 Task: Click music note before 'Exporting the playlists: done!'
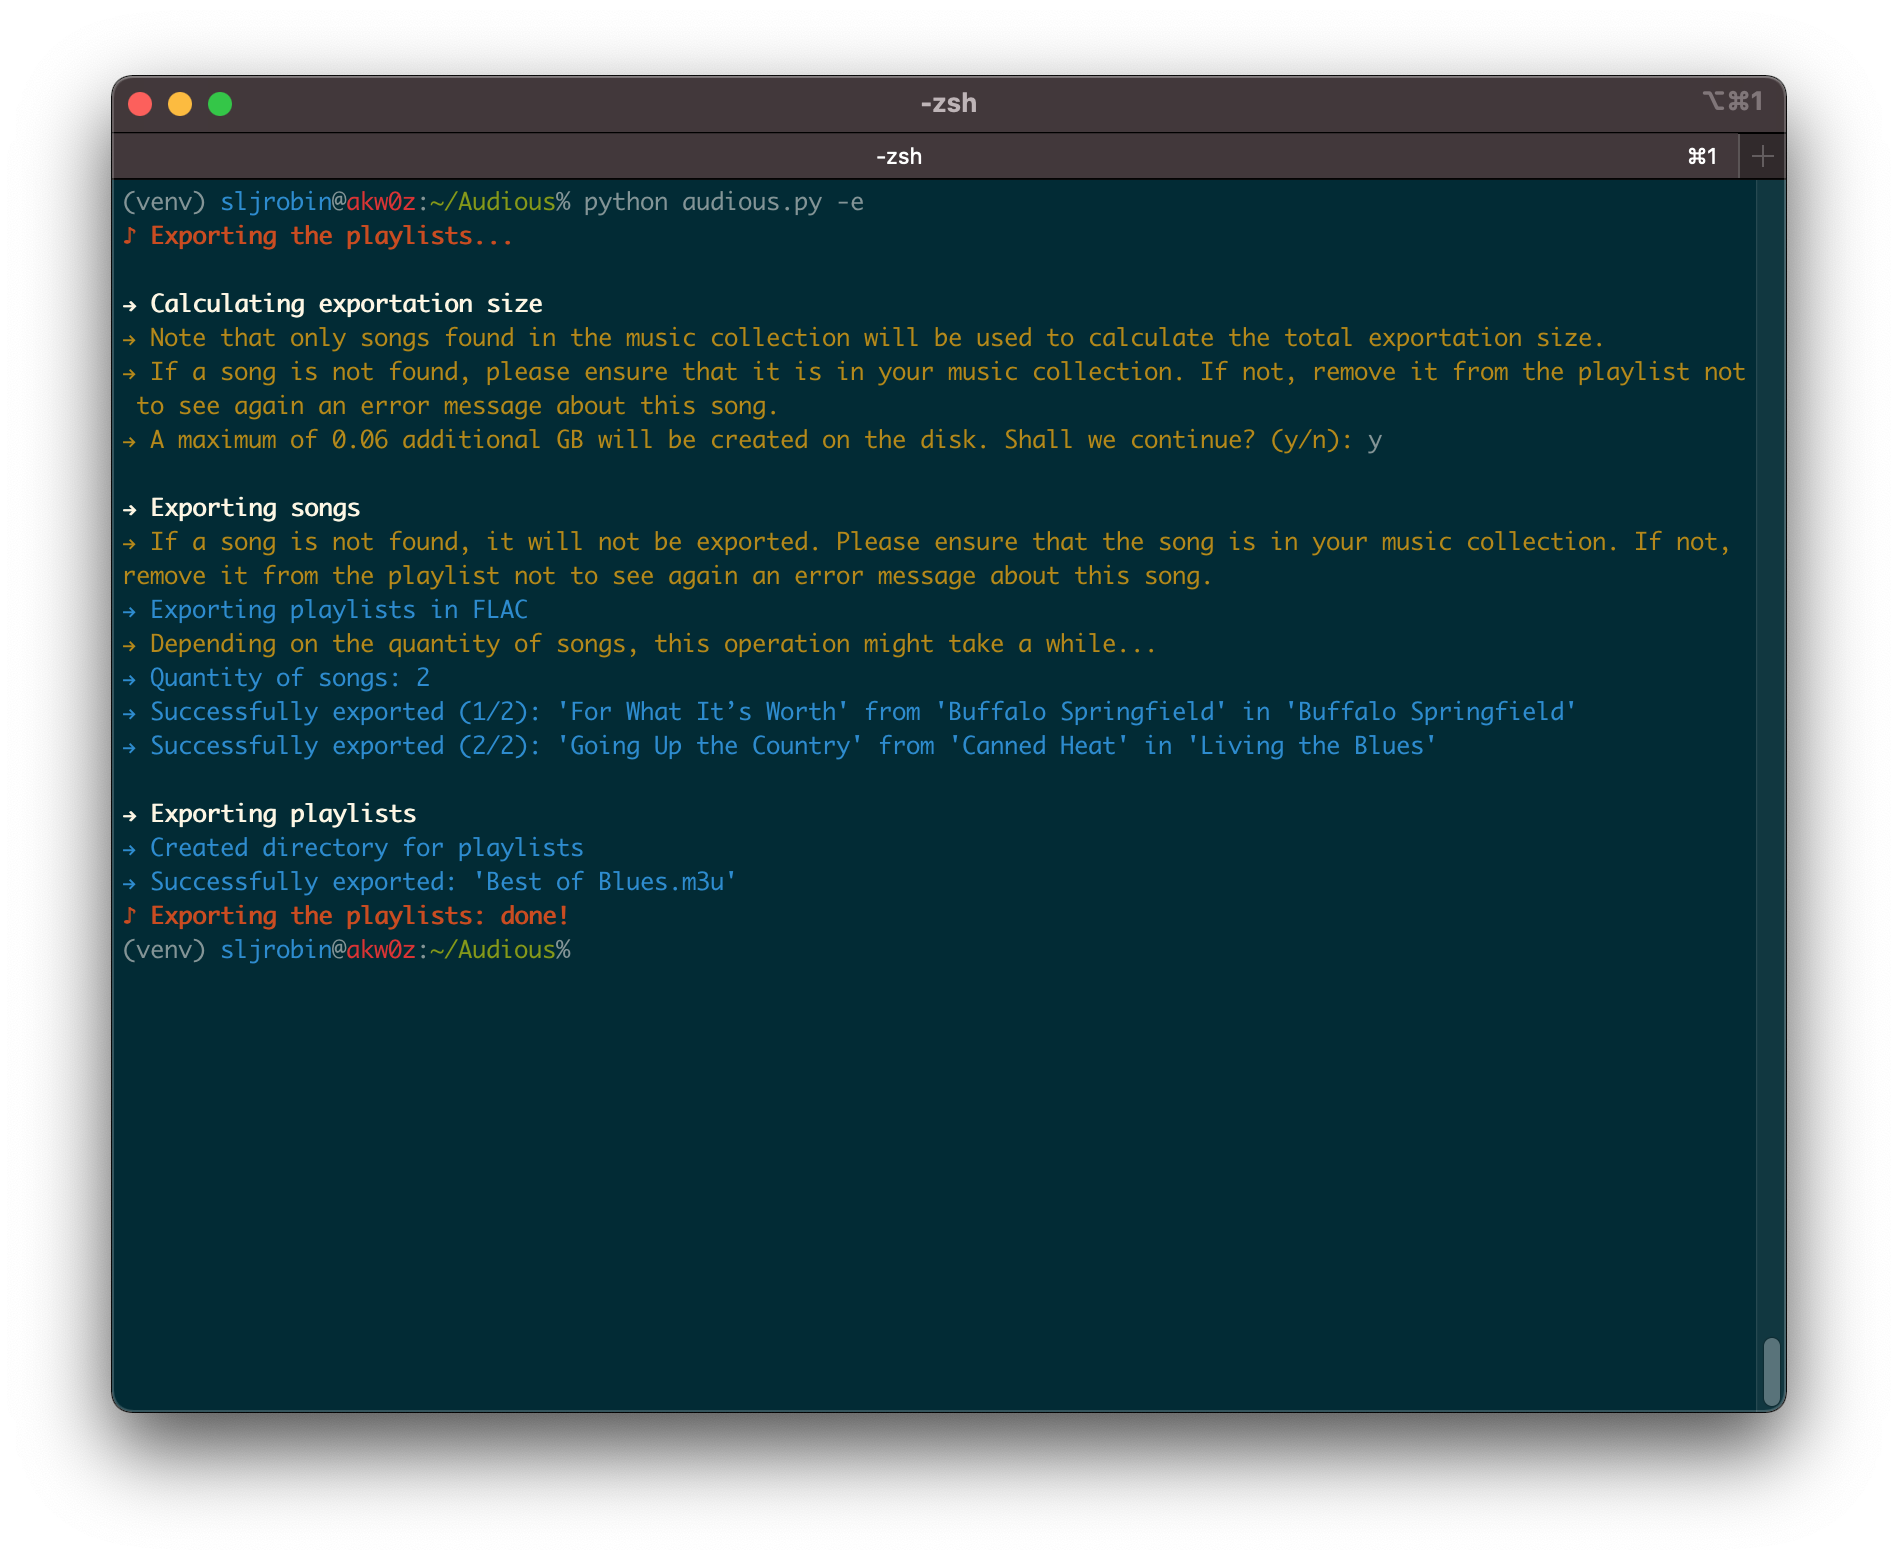tap(130, 916)
